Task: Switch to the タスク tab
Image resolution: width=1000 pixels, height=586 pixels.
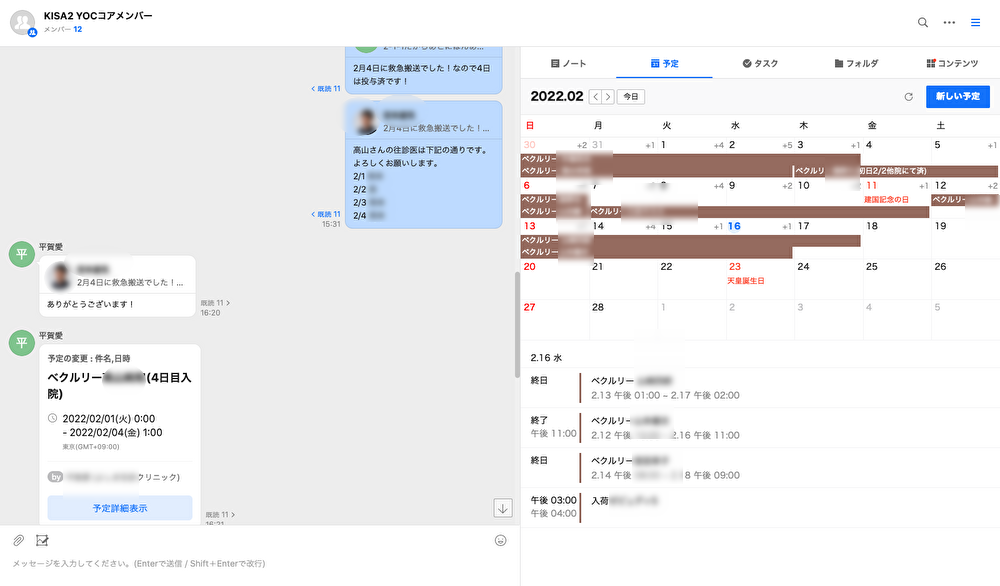Action: tap(760, 63)
